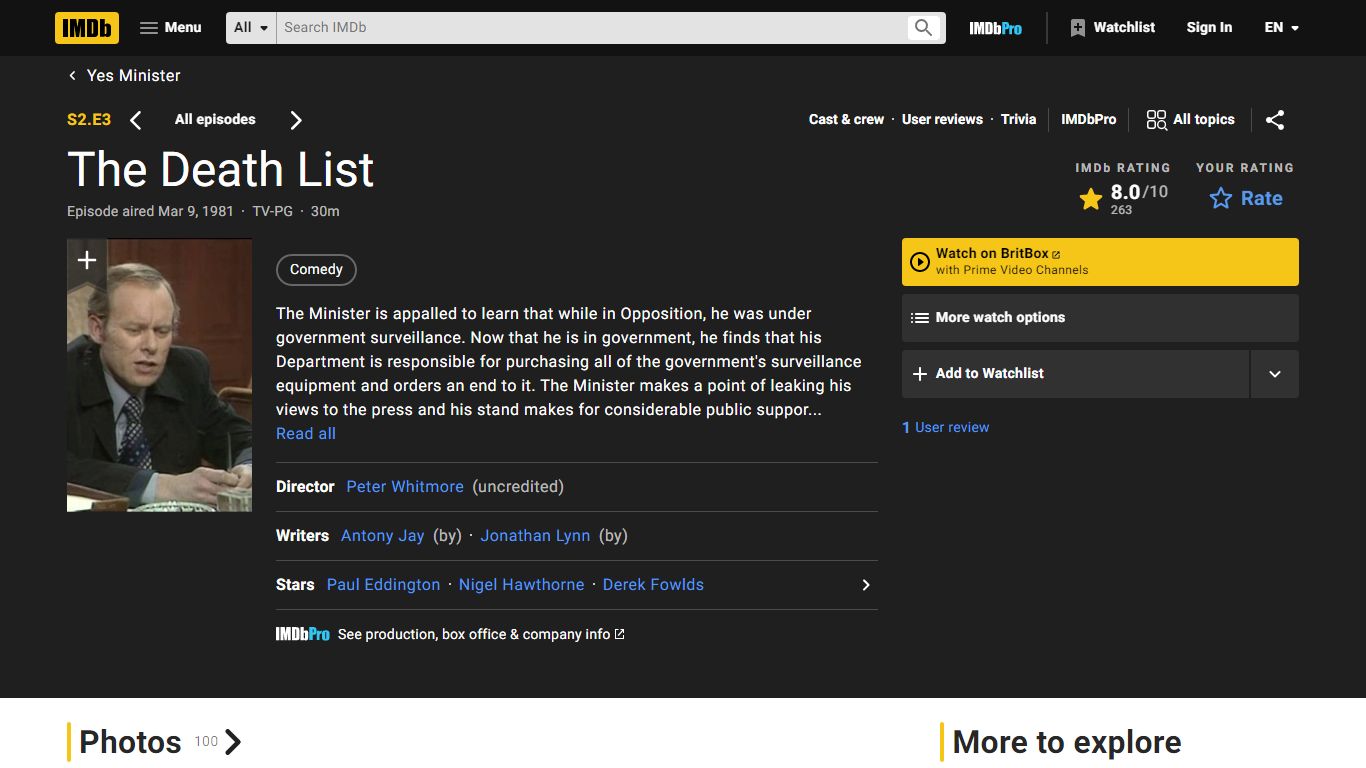Open More watch options
Image resolution: width=1366 pixels, height=768 pixels.
click(1100, 318)
